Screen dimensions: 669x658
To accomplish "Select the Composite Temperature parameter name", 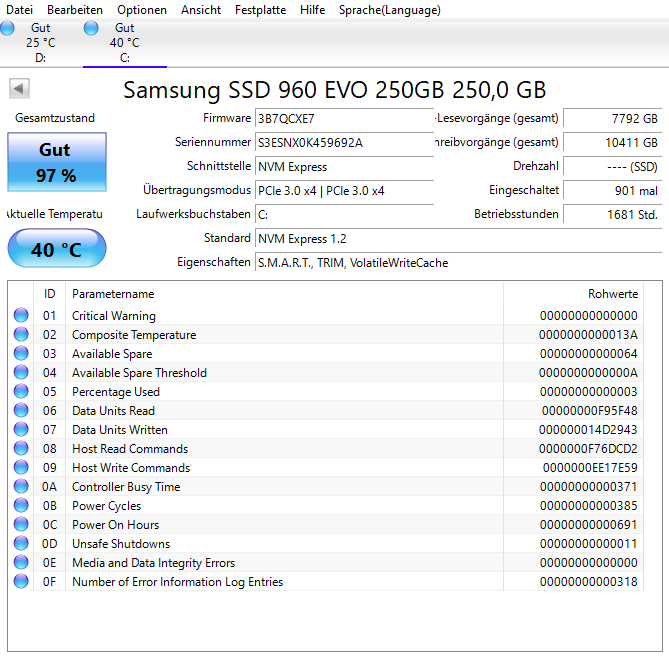I will 134,335.
